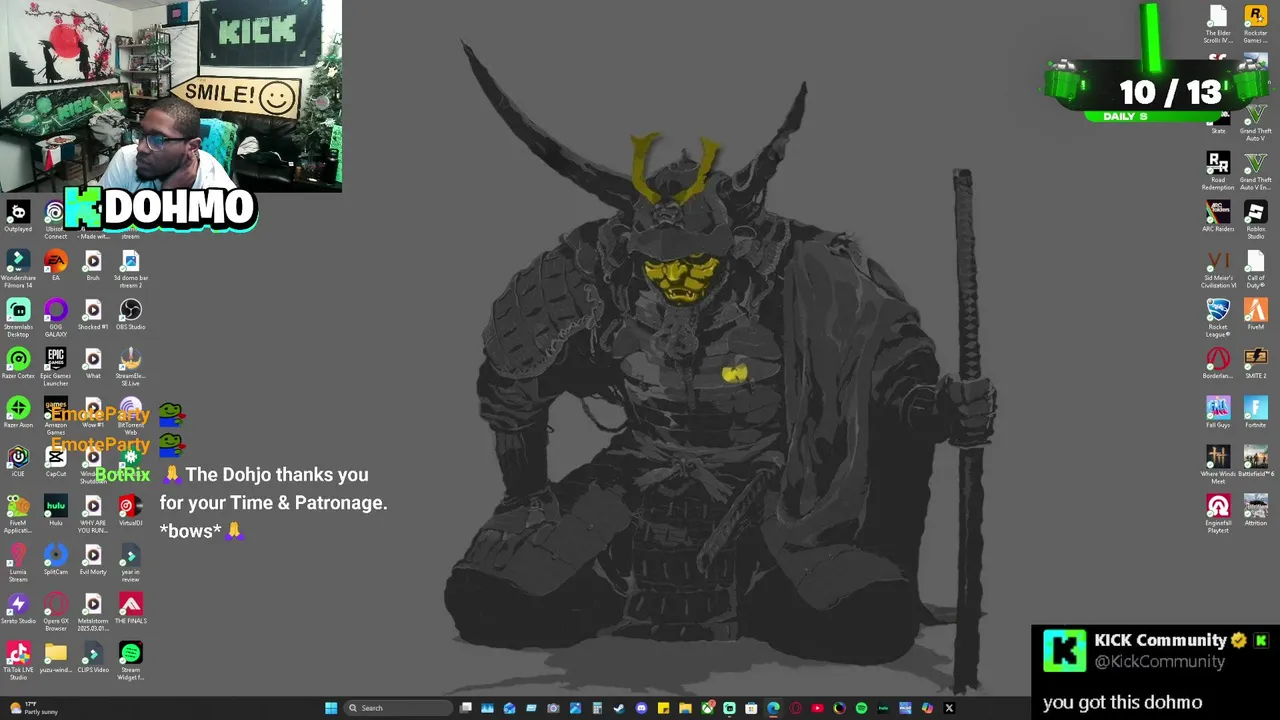Click the taskbar Search box

click(400, 708)
